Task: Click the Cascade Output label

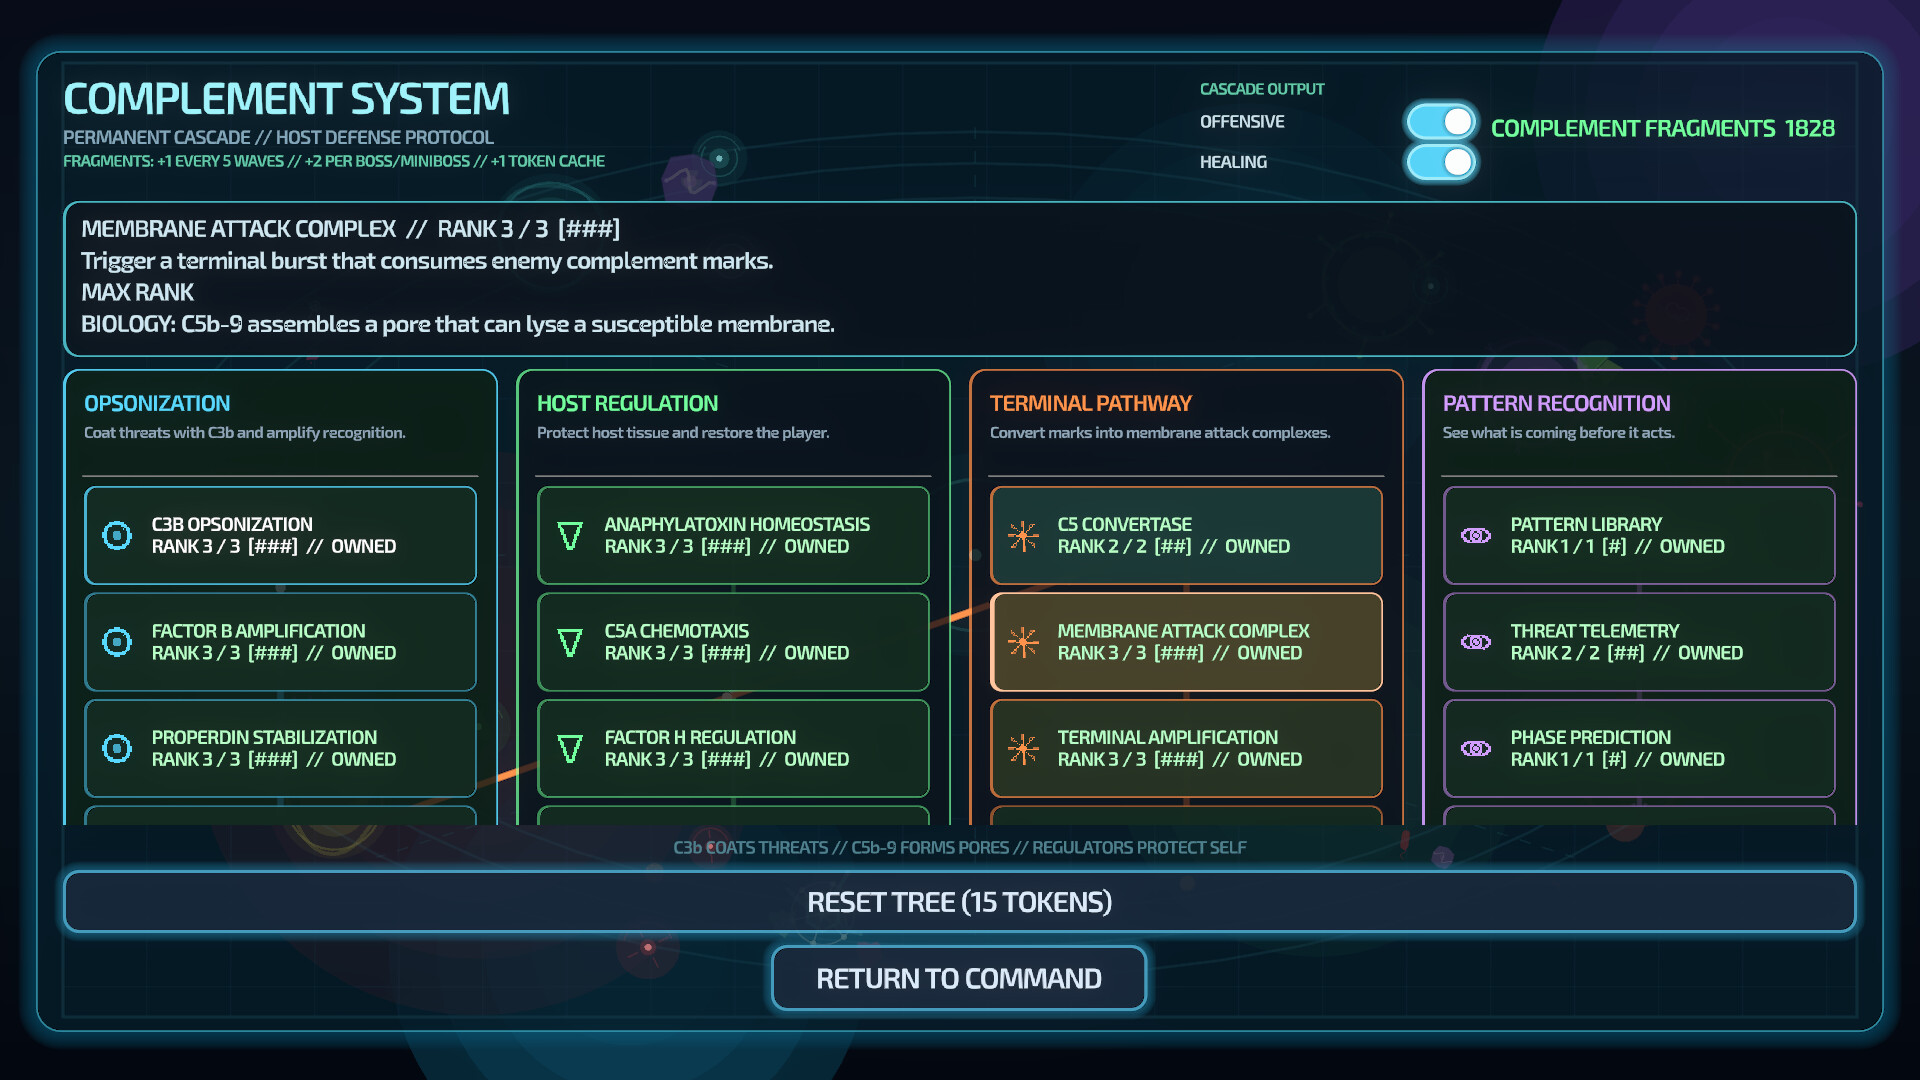Action: [1261, 89]
